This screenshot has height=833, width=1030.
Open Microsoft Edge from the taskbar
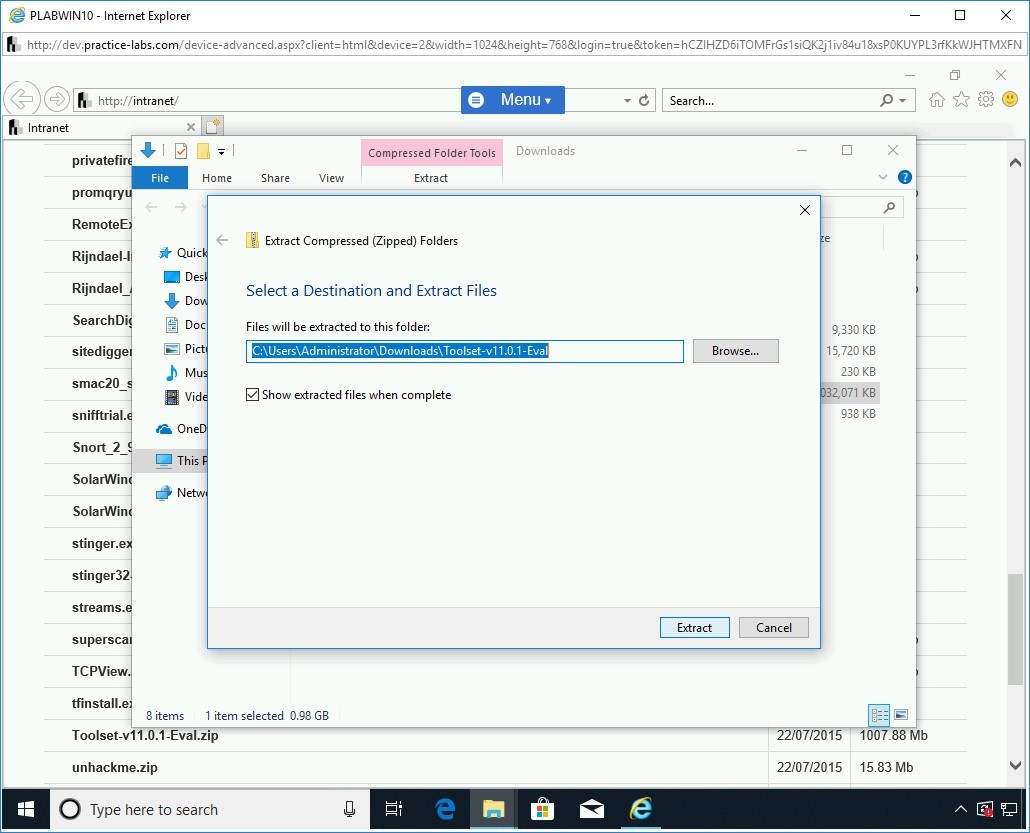click(445, 809)
